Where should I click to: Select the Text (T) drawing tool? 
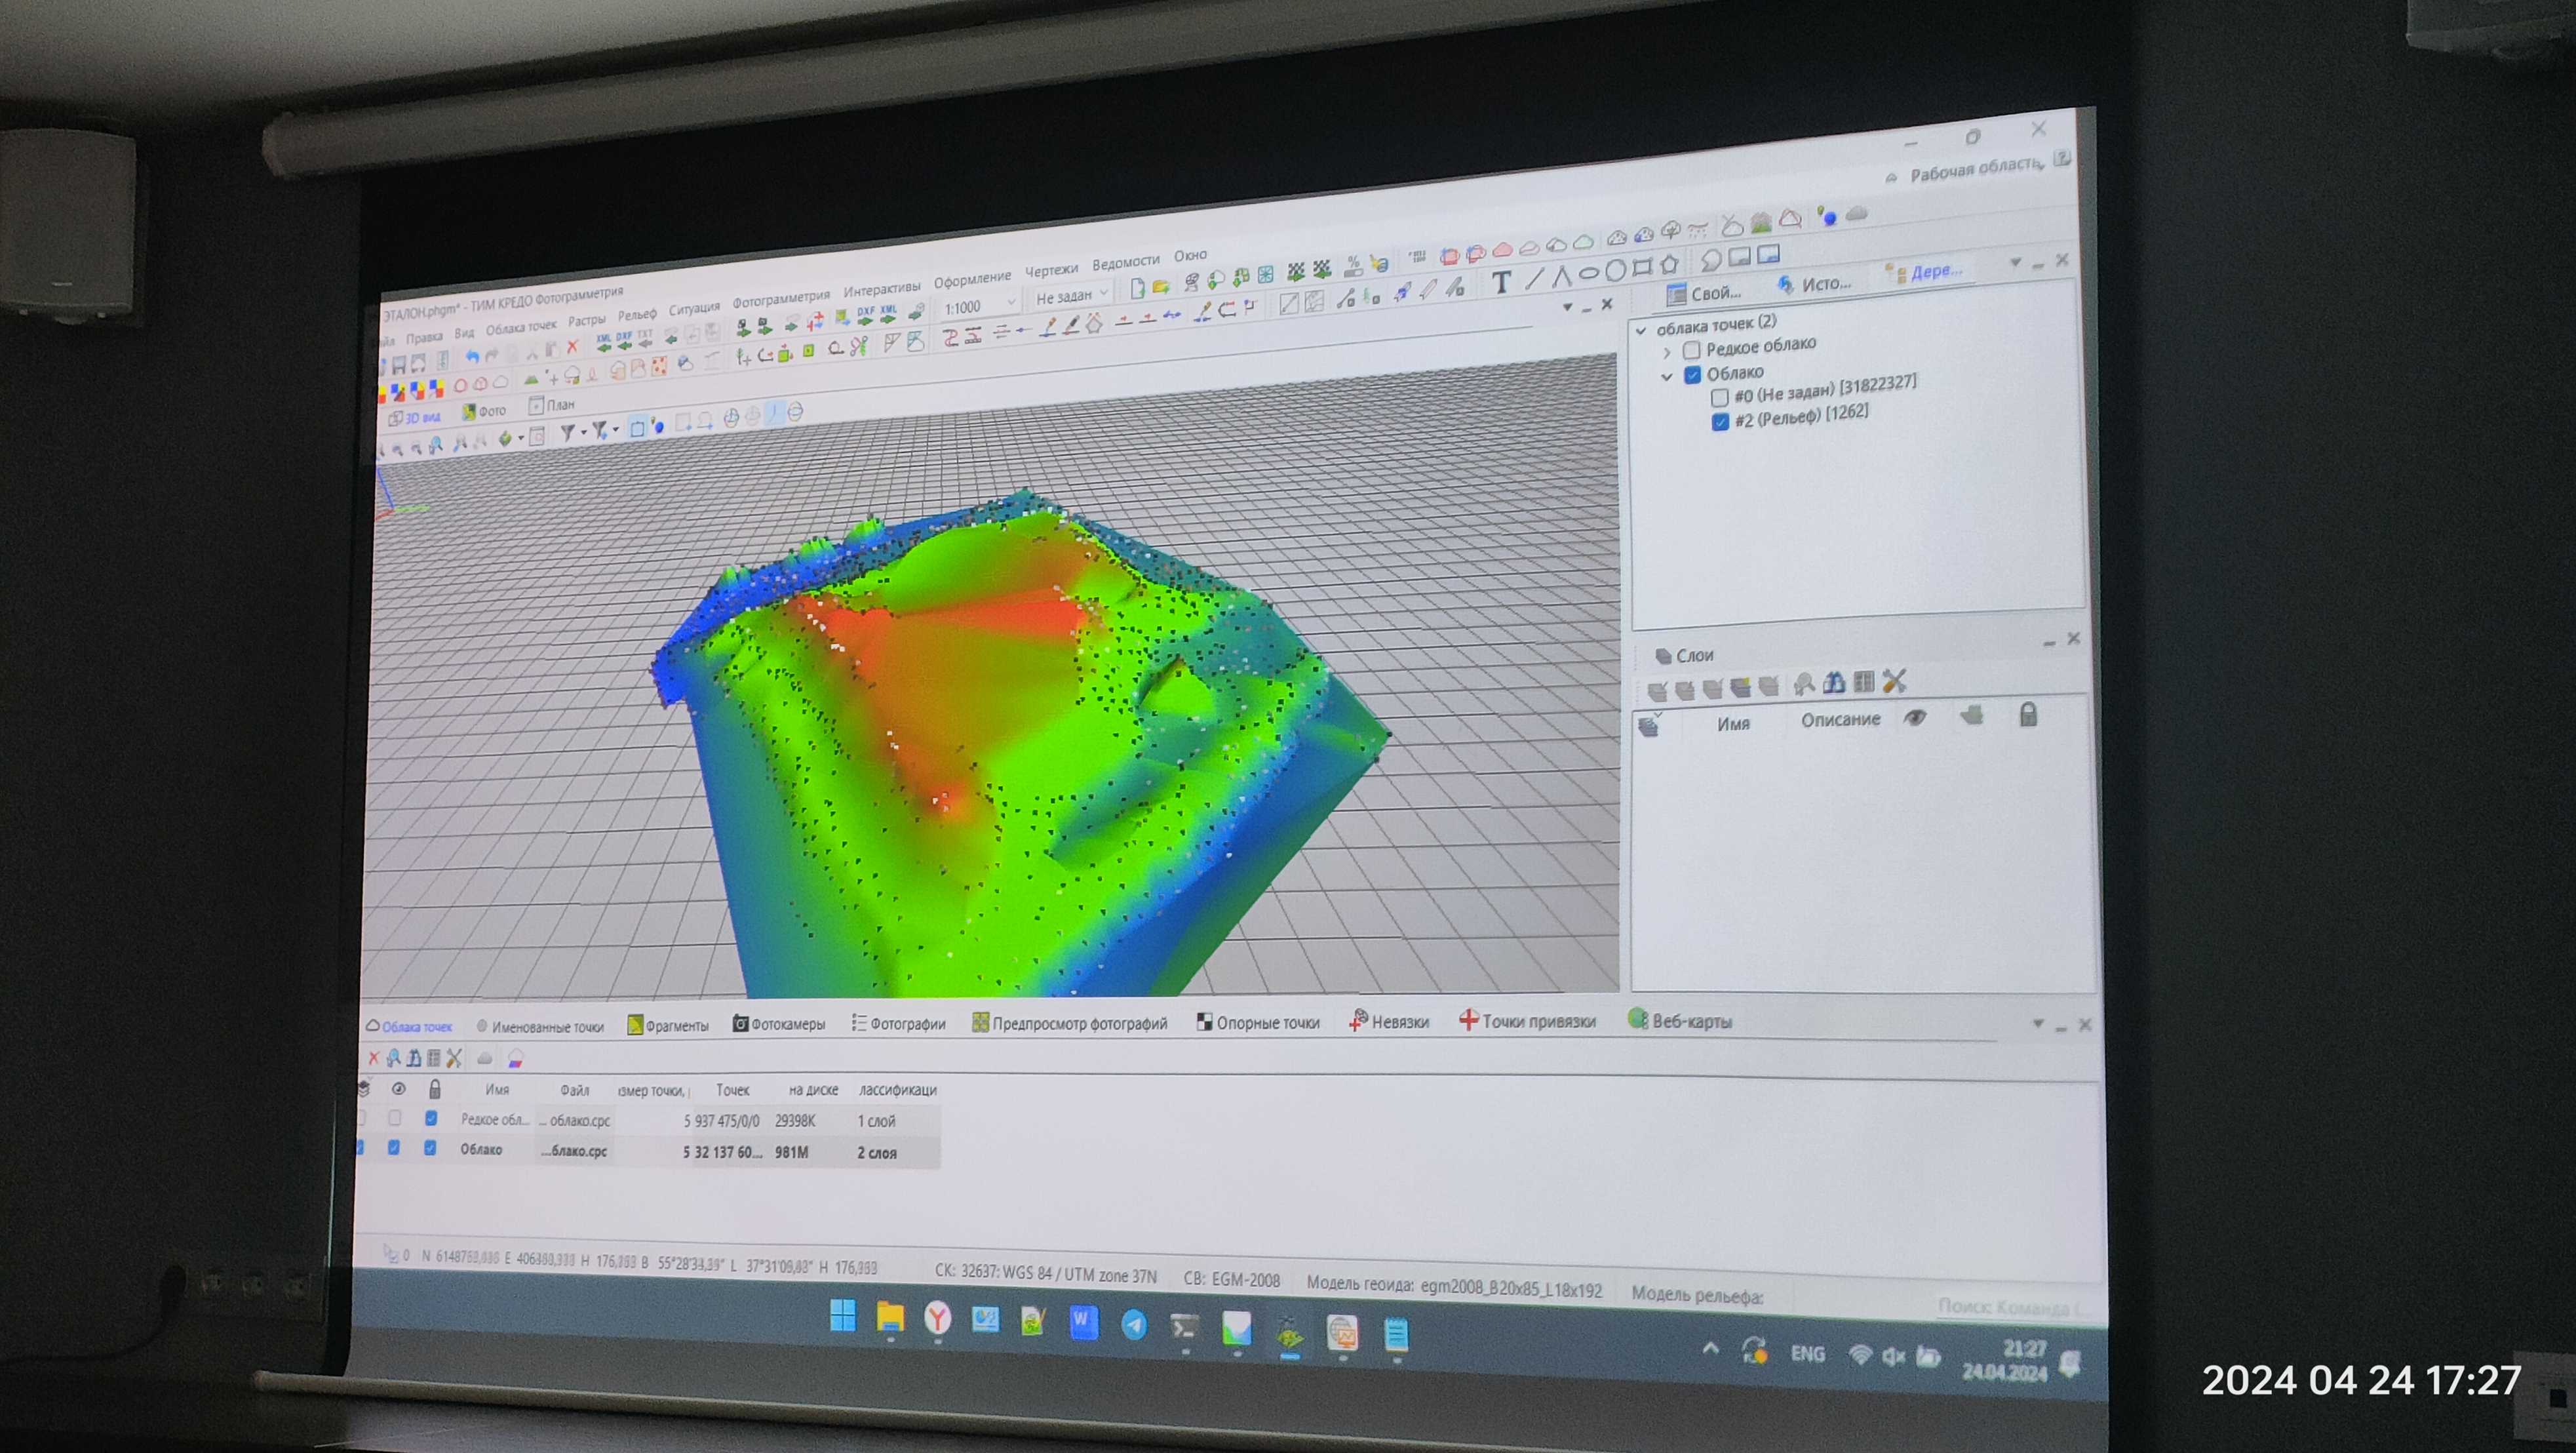tap(1501, 282)
